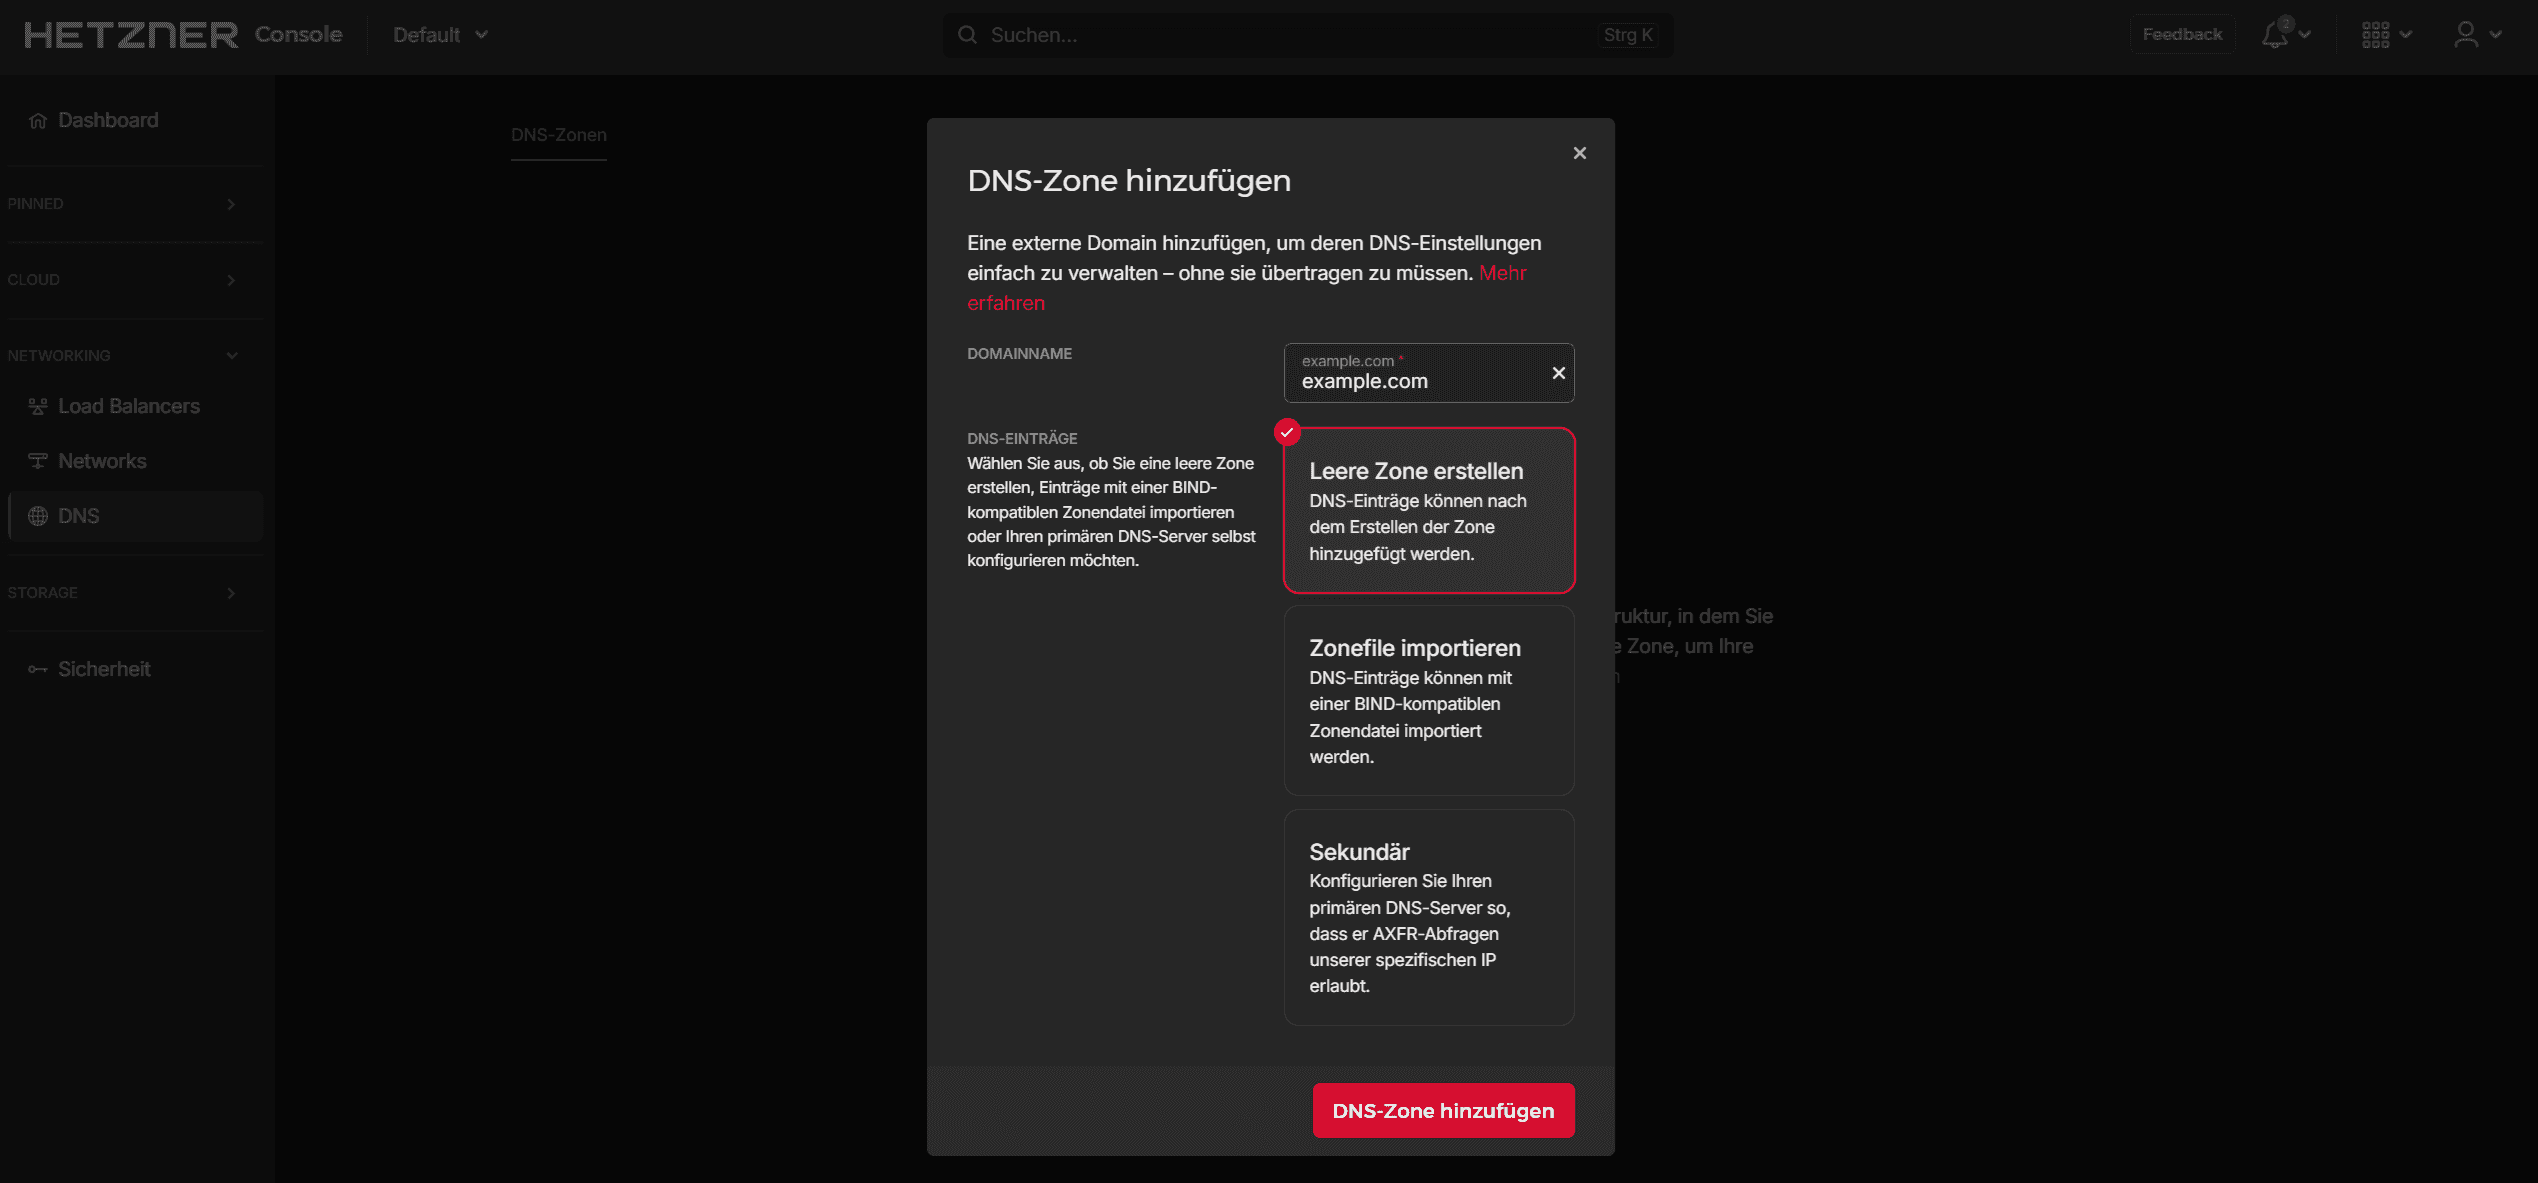2538x1183 pixels.
Task: Open Load Balancers in the sidebar
Action: [128, 406]
